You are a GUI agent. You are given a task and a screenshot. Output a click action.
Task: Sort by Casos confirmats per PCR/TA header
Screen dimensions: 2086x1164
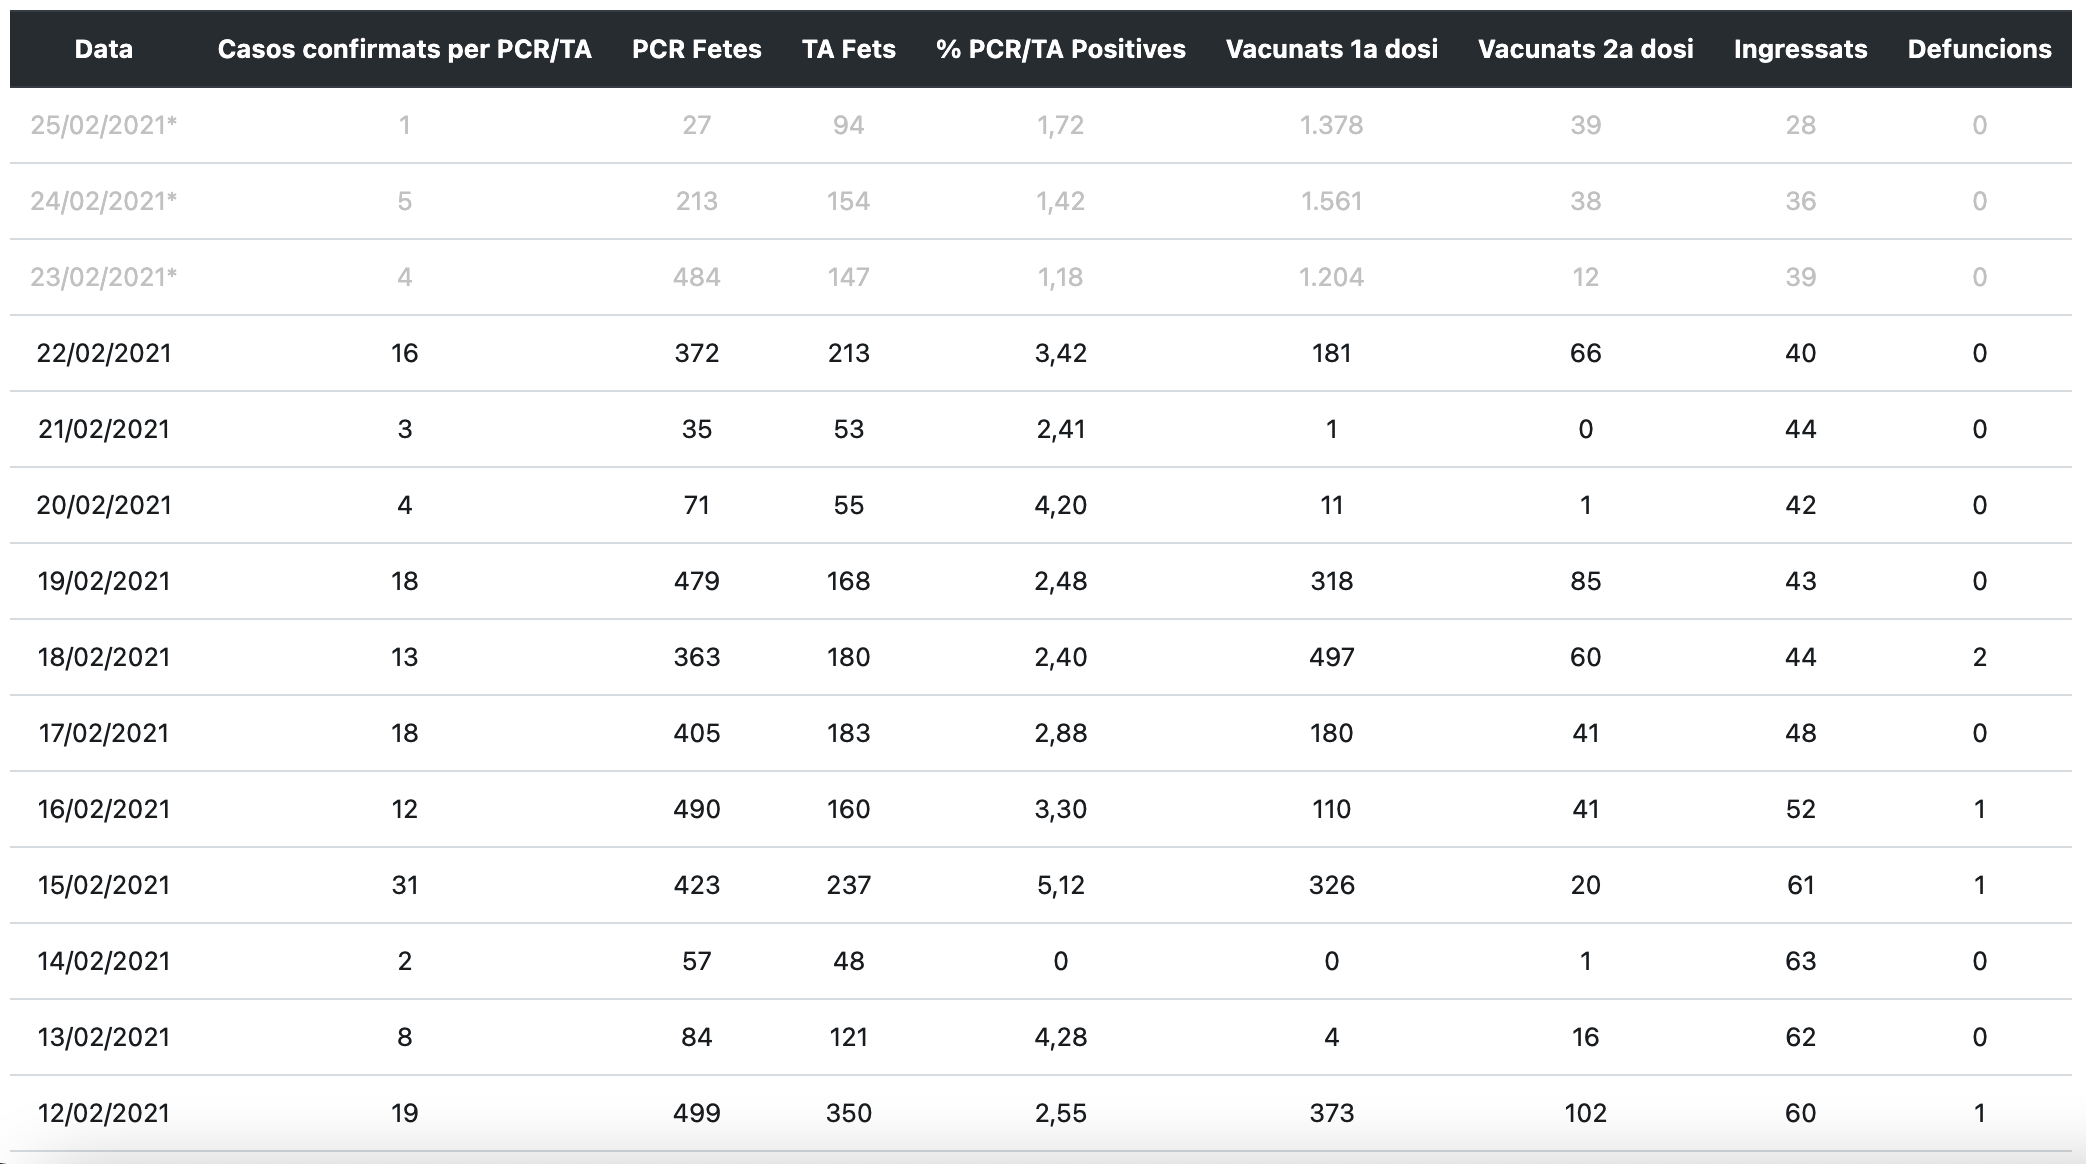click(404, 49)
